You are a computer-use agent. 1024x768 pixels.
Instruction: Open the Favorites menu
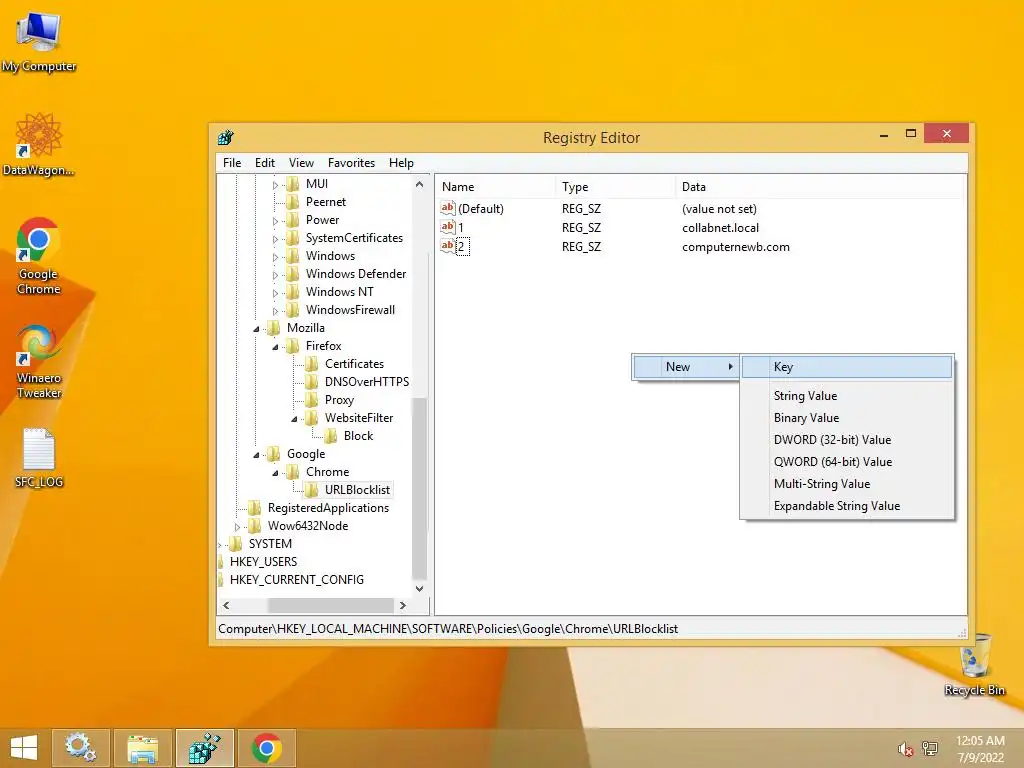click(x=351, y=163)
